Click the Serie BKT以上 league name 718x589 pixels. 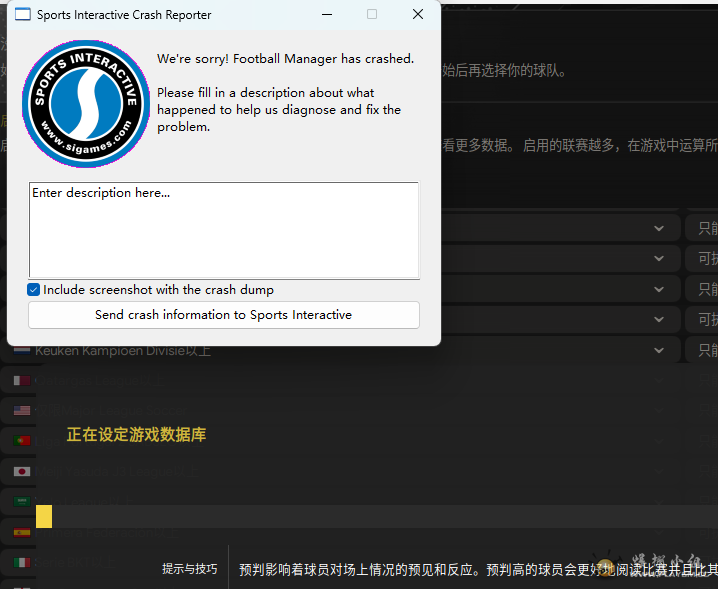[76, 562]
